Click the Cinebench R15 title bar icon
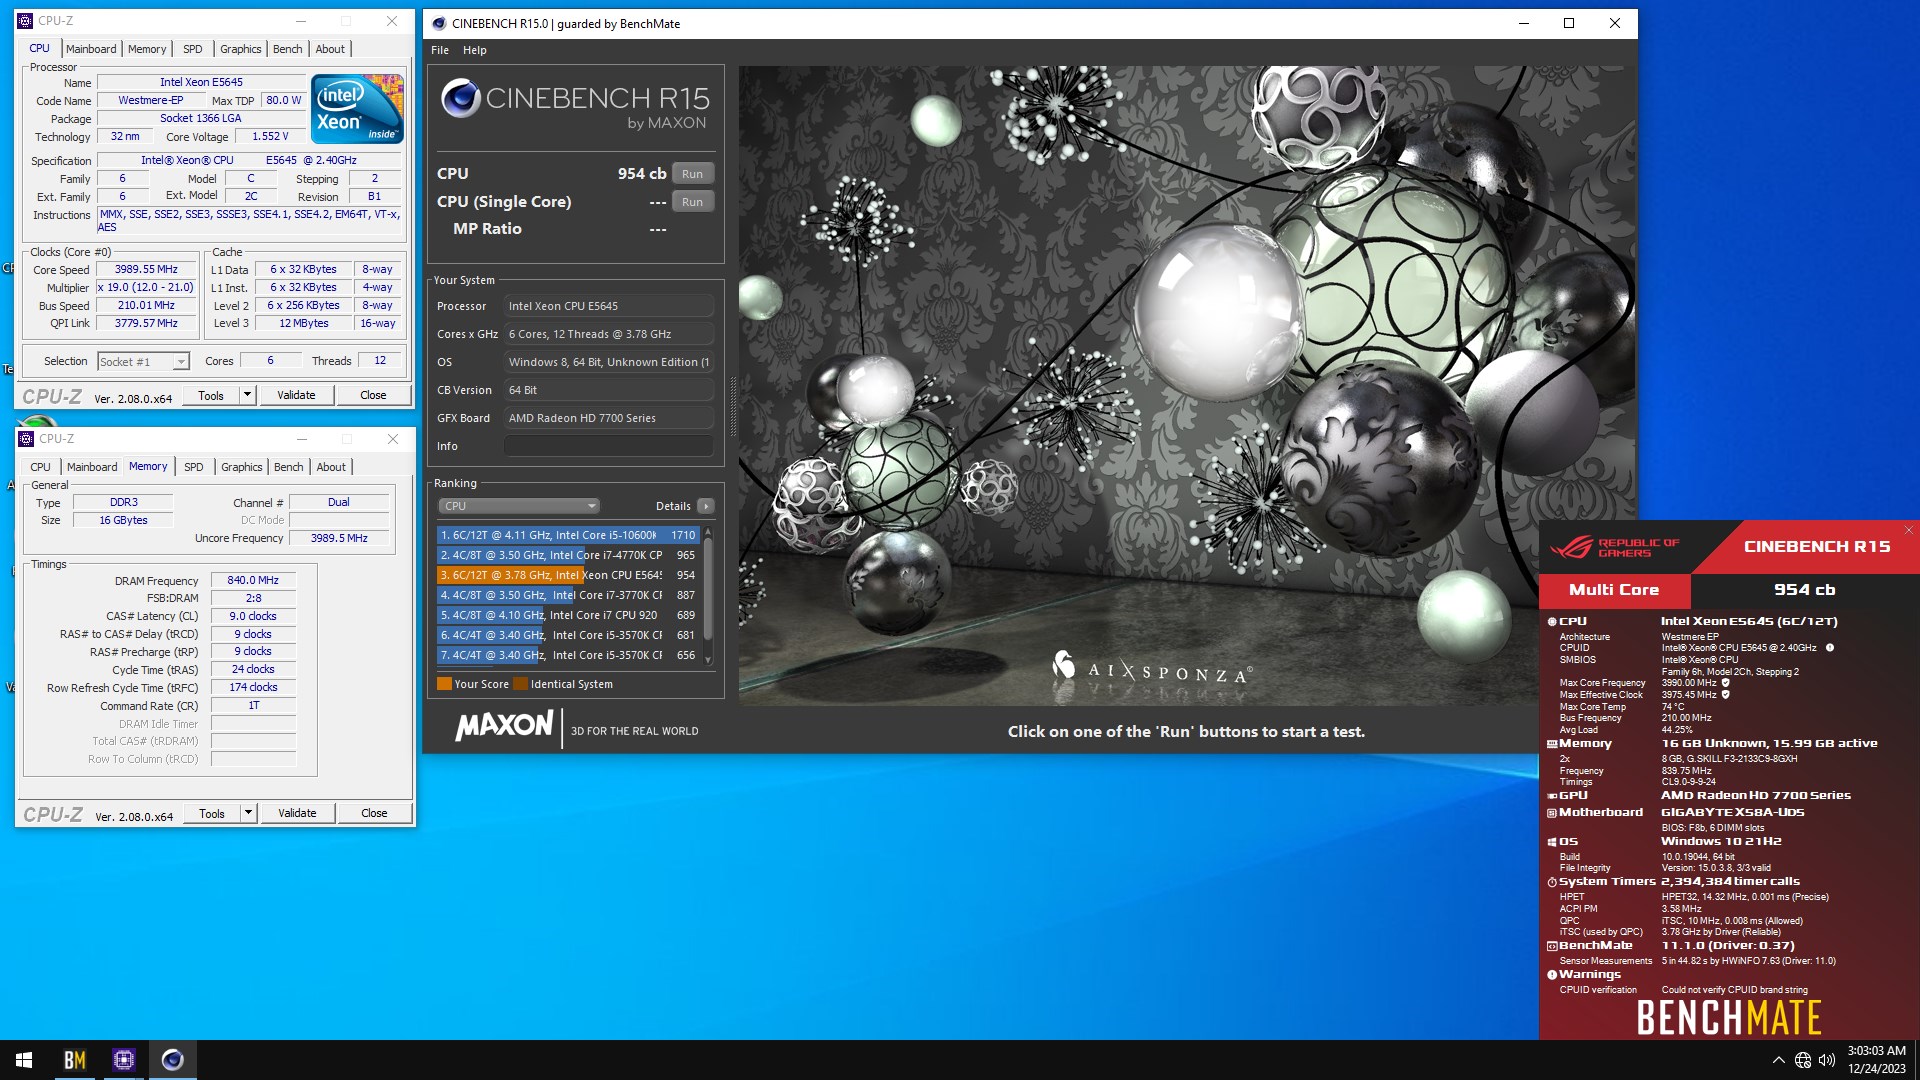This screenshot has width=1920, height=1080. (437, 23)
